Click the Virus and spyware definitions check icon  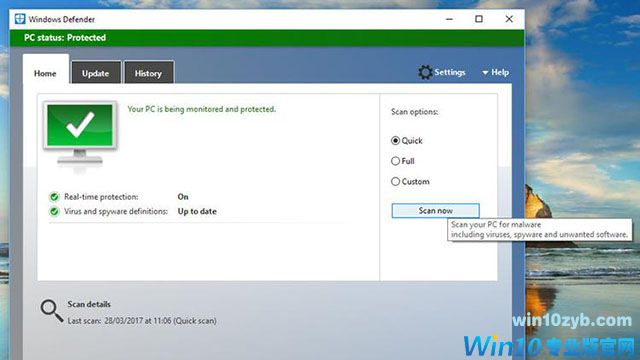click(x=54, y=211)
